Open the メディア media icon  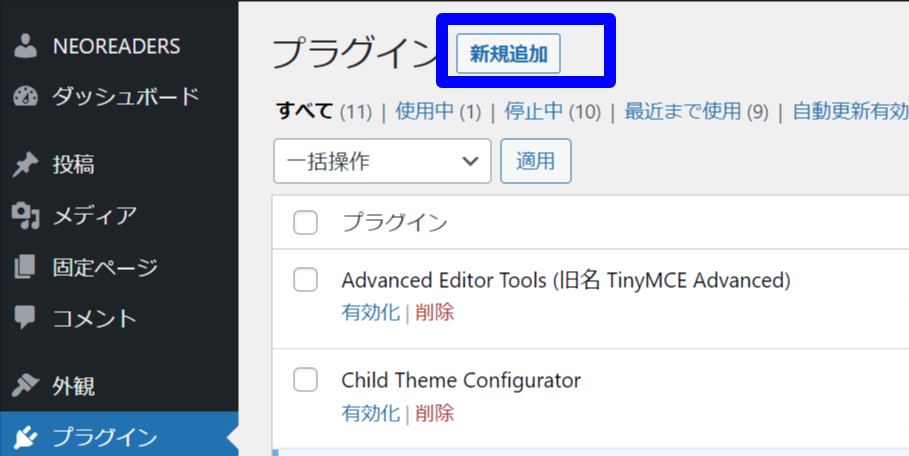(25, 216)
